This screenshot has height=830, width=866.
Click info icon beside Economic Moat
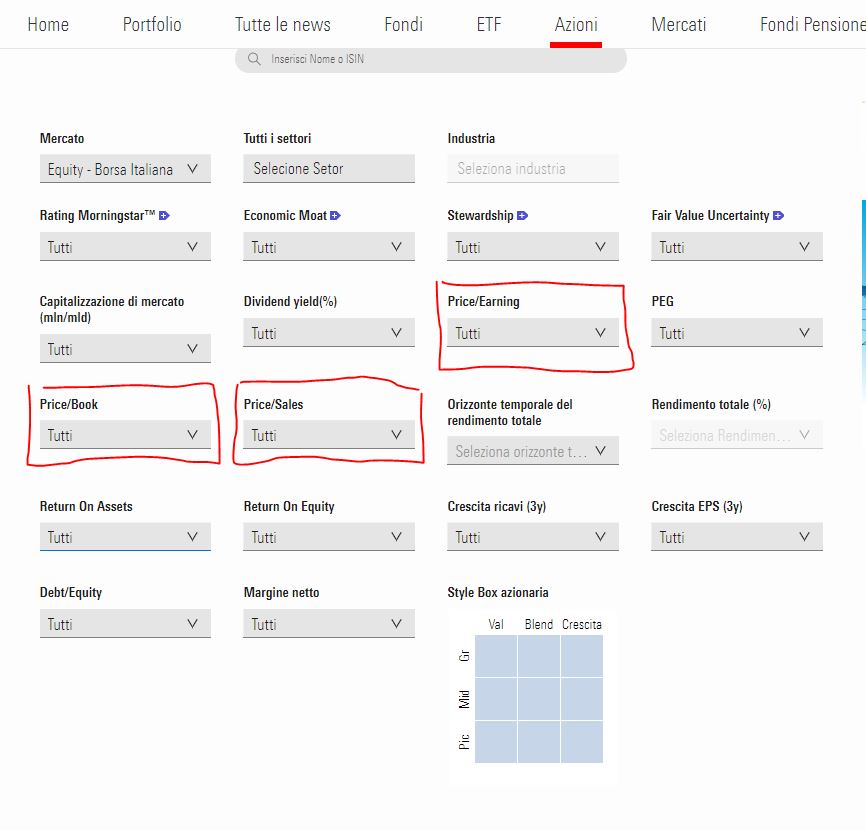click(x=335, y=216)
